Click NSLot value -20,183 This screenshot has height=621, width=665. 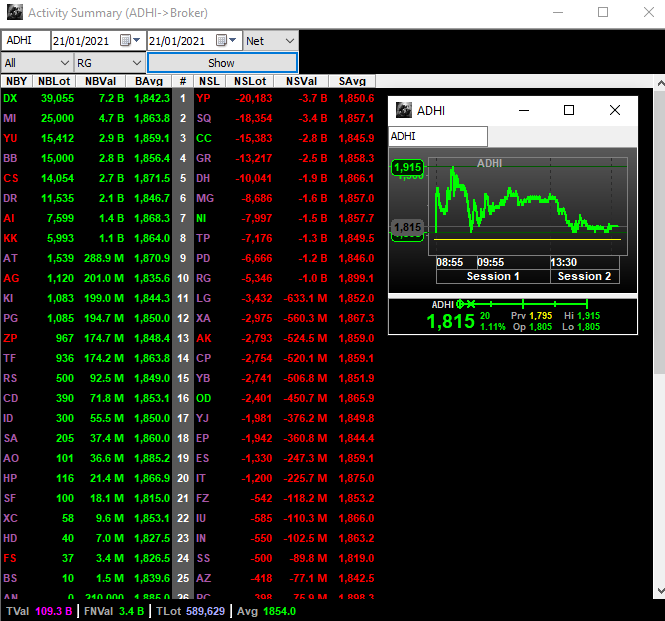click(x=254, y=98)
